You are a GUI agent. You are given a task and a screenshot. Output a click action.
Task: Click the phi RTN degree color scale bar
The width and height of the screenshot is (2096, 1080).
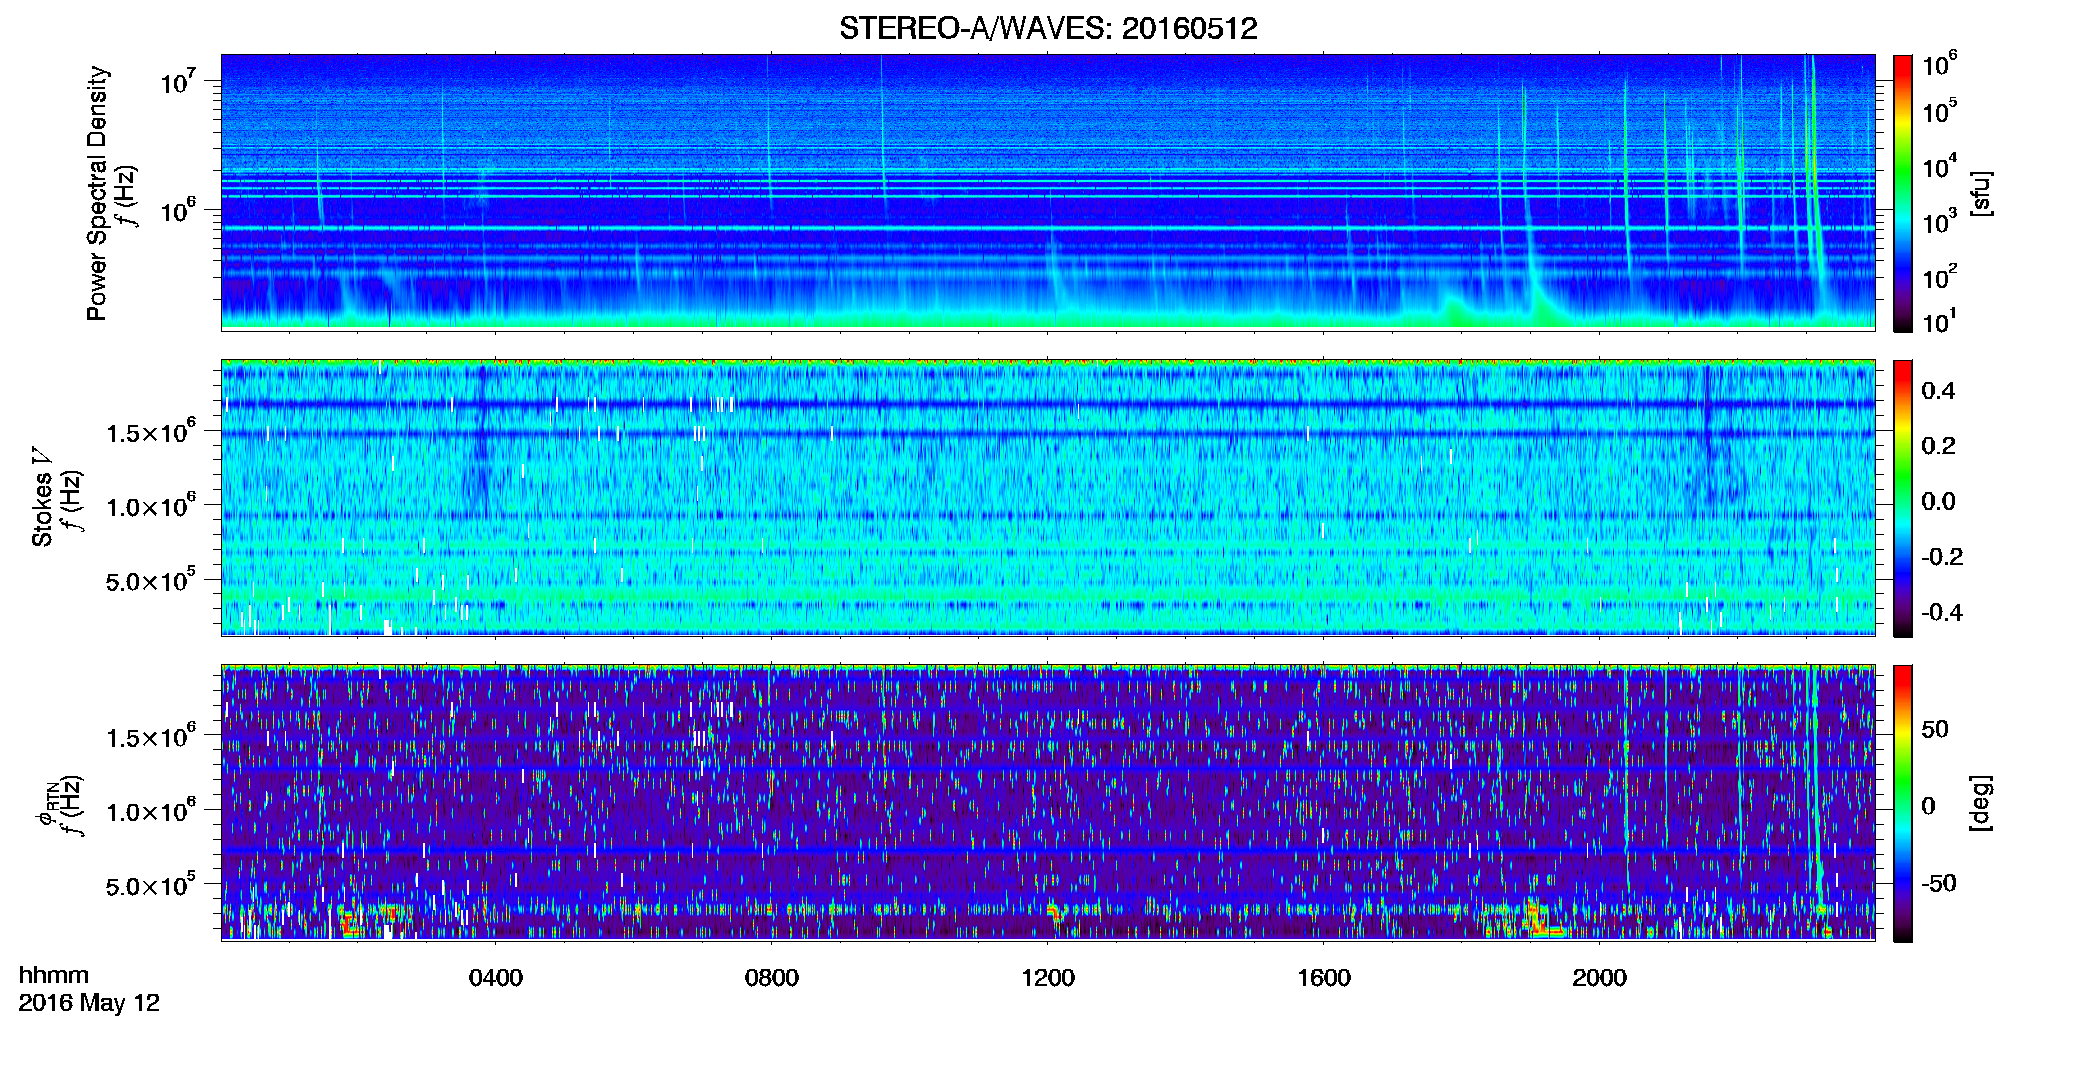coord(1903,803)
